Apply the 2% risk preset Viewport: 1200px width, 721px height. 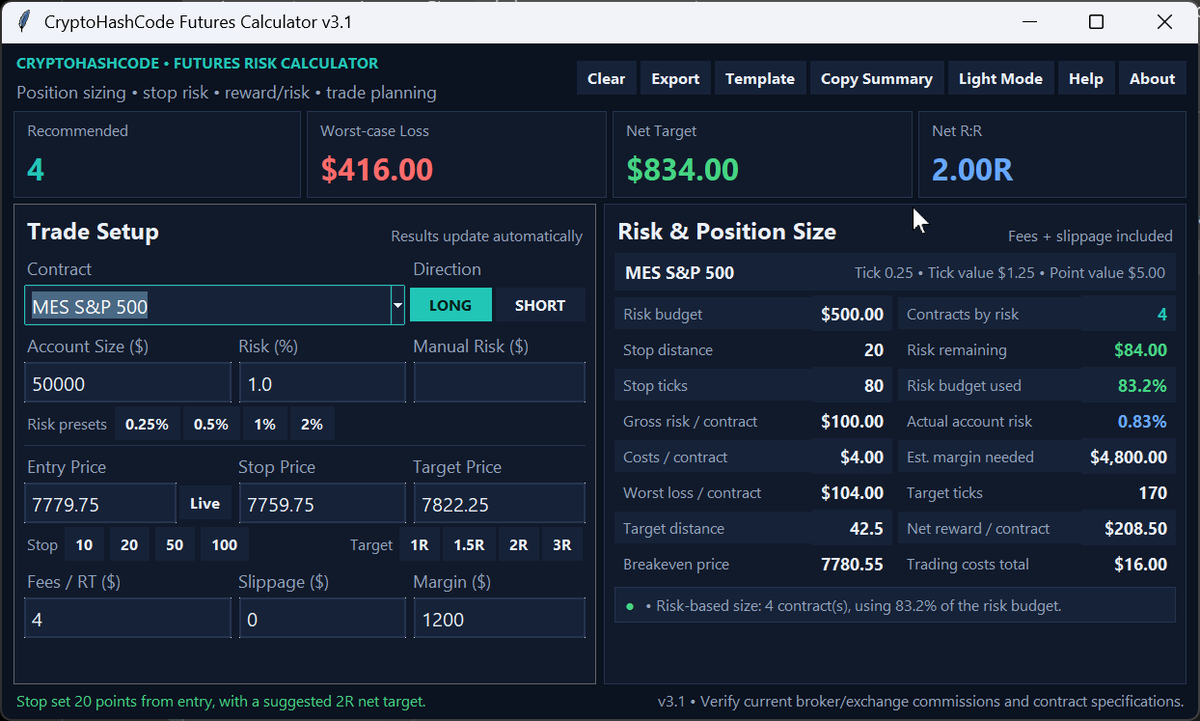pyautogui.click(x=312, y=424)
